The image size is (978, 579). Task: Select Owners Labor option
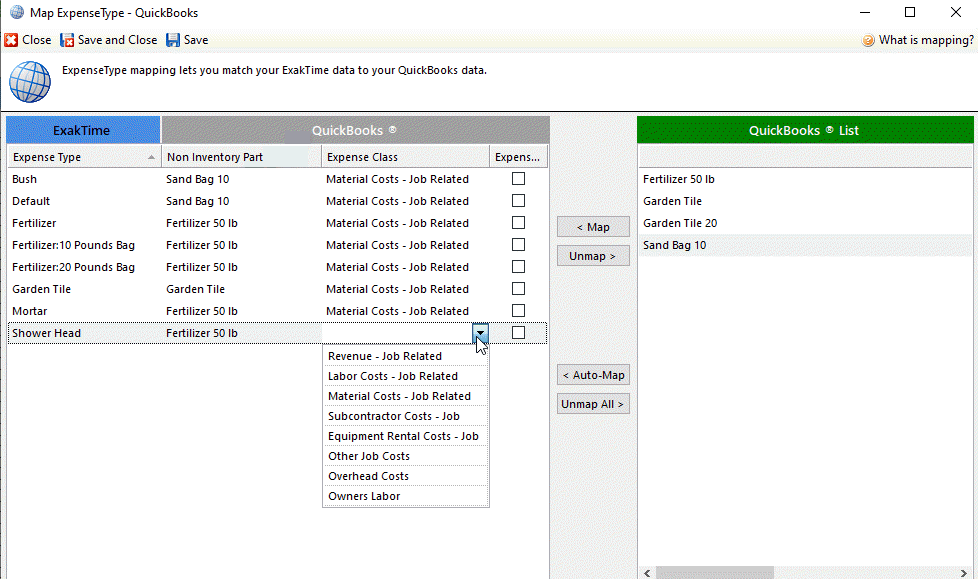point(405,496)
